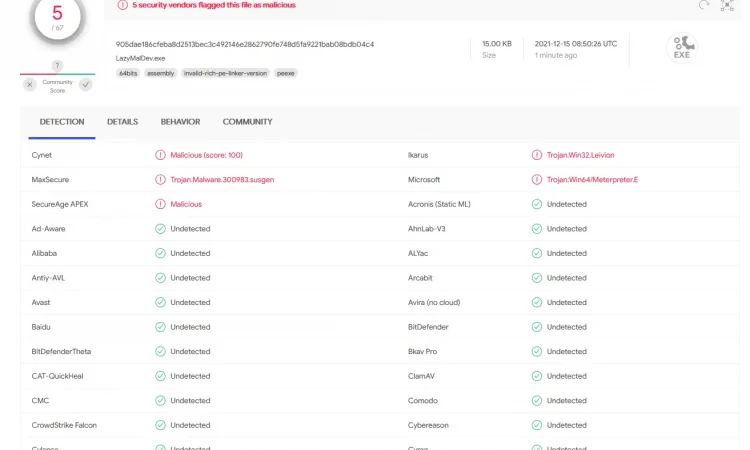Click Trojan.Malware.300983.susgen detection name

point(222,180)
